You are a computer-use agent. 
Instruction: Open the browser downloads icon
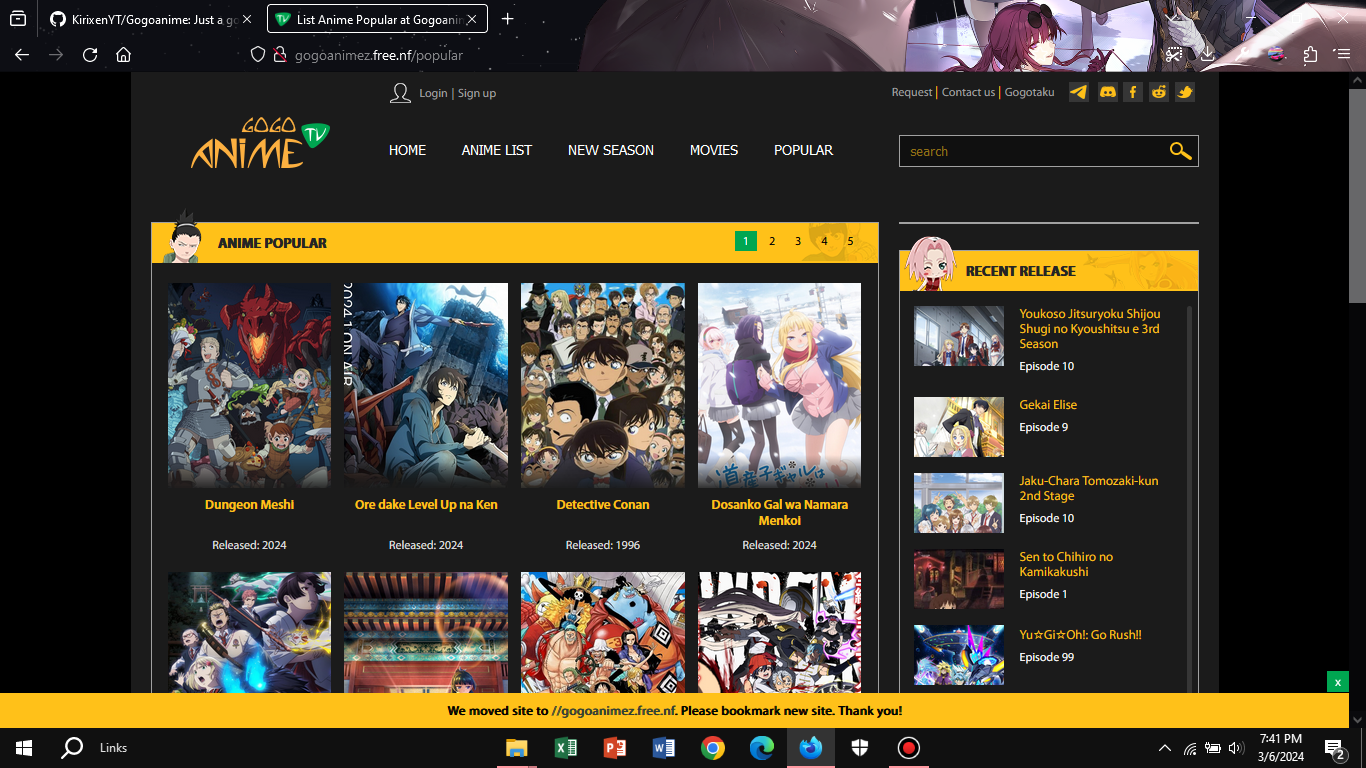(x=1208, y=55)
